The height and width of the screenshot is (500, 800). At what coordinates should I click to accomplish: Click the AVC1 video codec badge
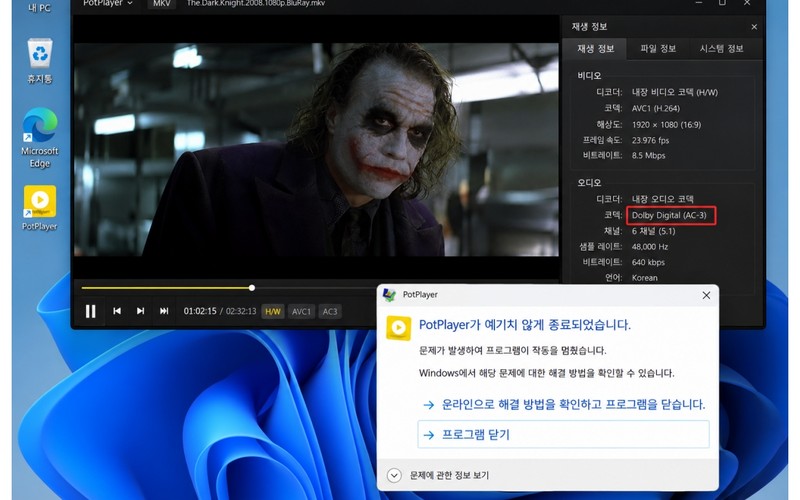(x=301, y=312)
